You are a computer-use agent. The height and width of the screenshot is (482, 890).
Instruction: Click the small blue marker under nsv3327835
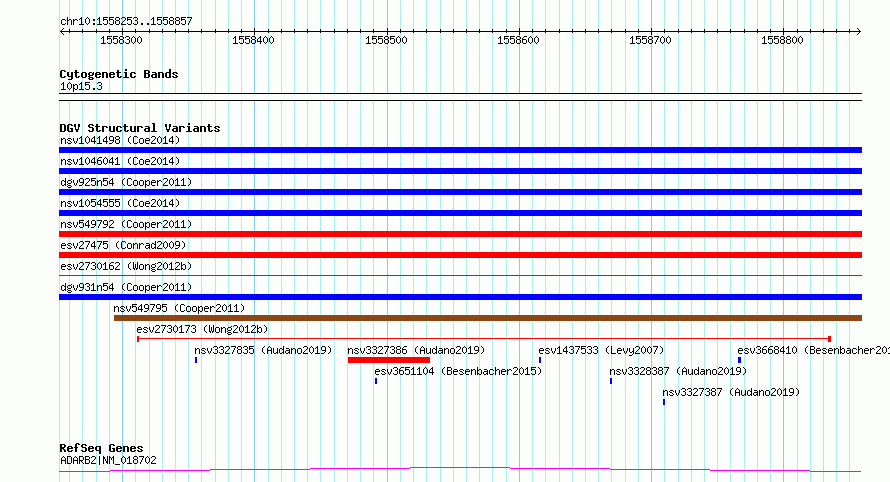(196, 360)
